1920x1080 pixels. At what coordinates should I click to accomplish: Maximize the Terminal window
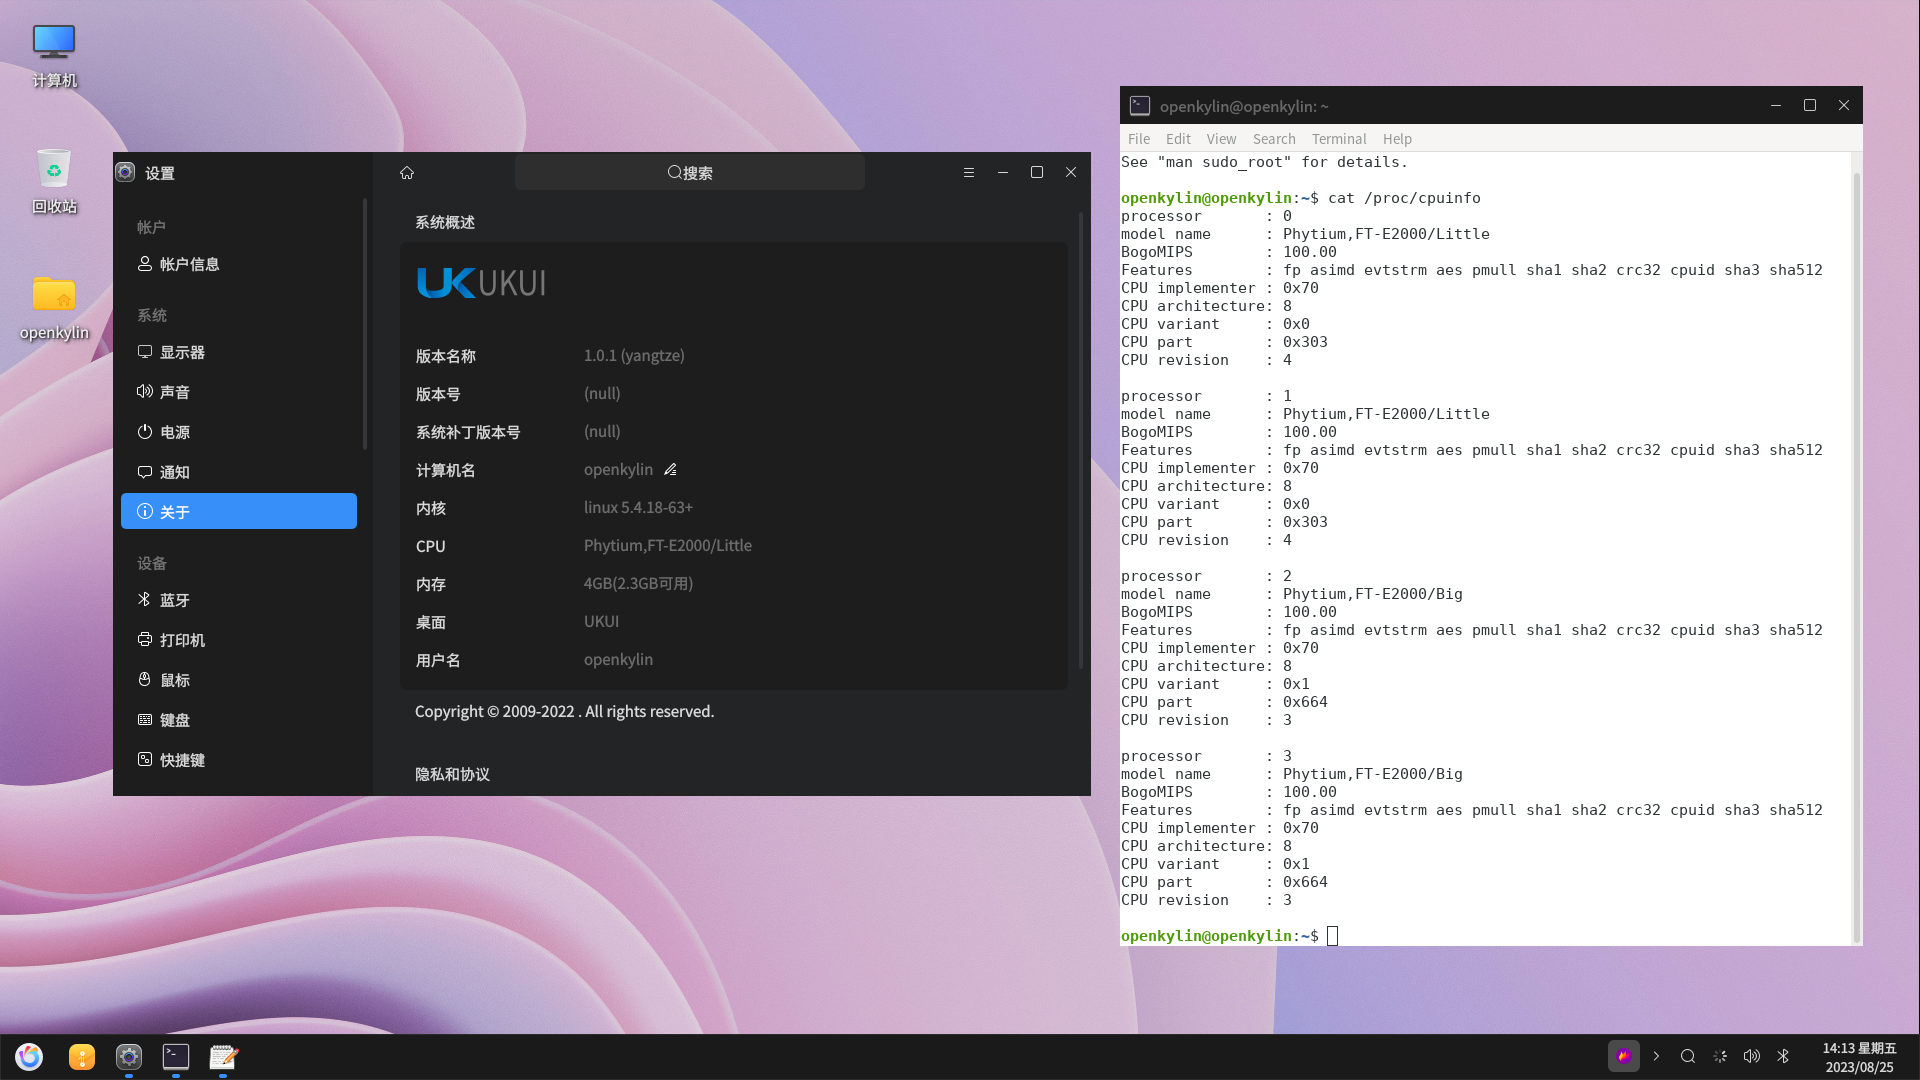point(1810,105)
